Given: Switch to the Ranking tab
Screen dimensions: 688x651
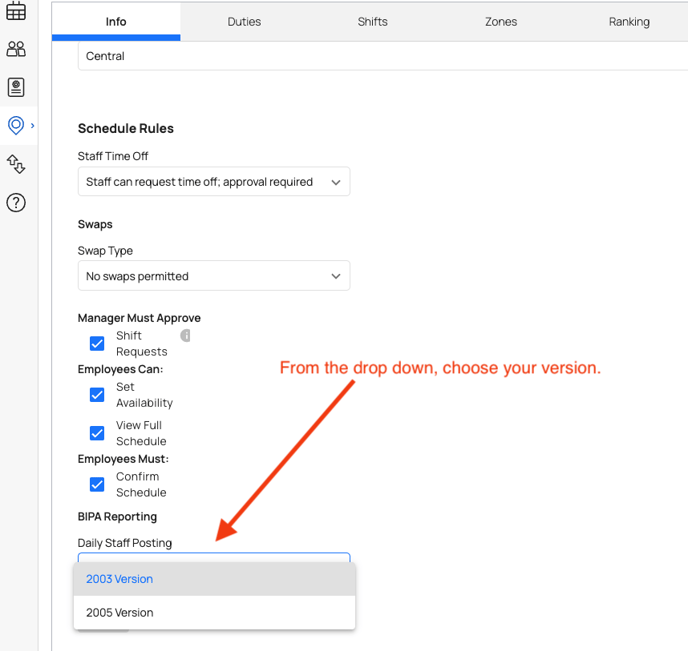Looking at the screenshot, I should pyautogui.click(x=629, y=21).
